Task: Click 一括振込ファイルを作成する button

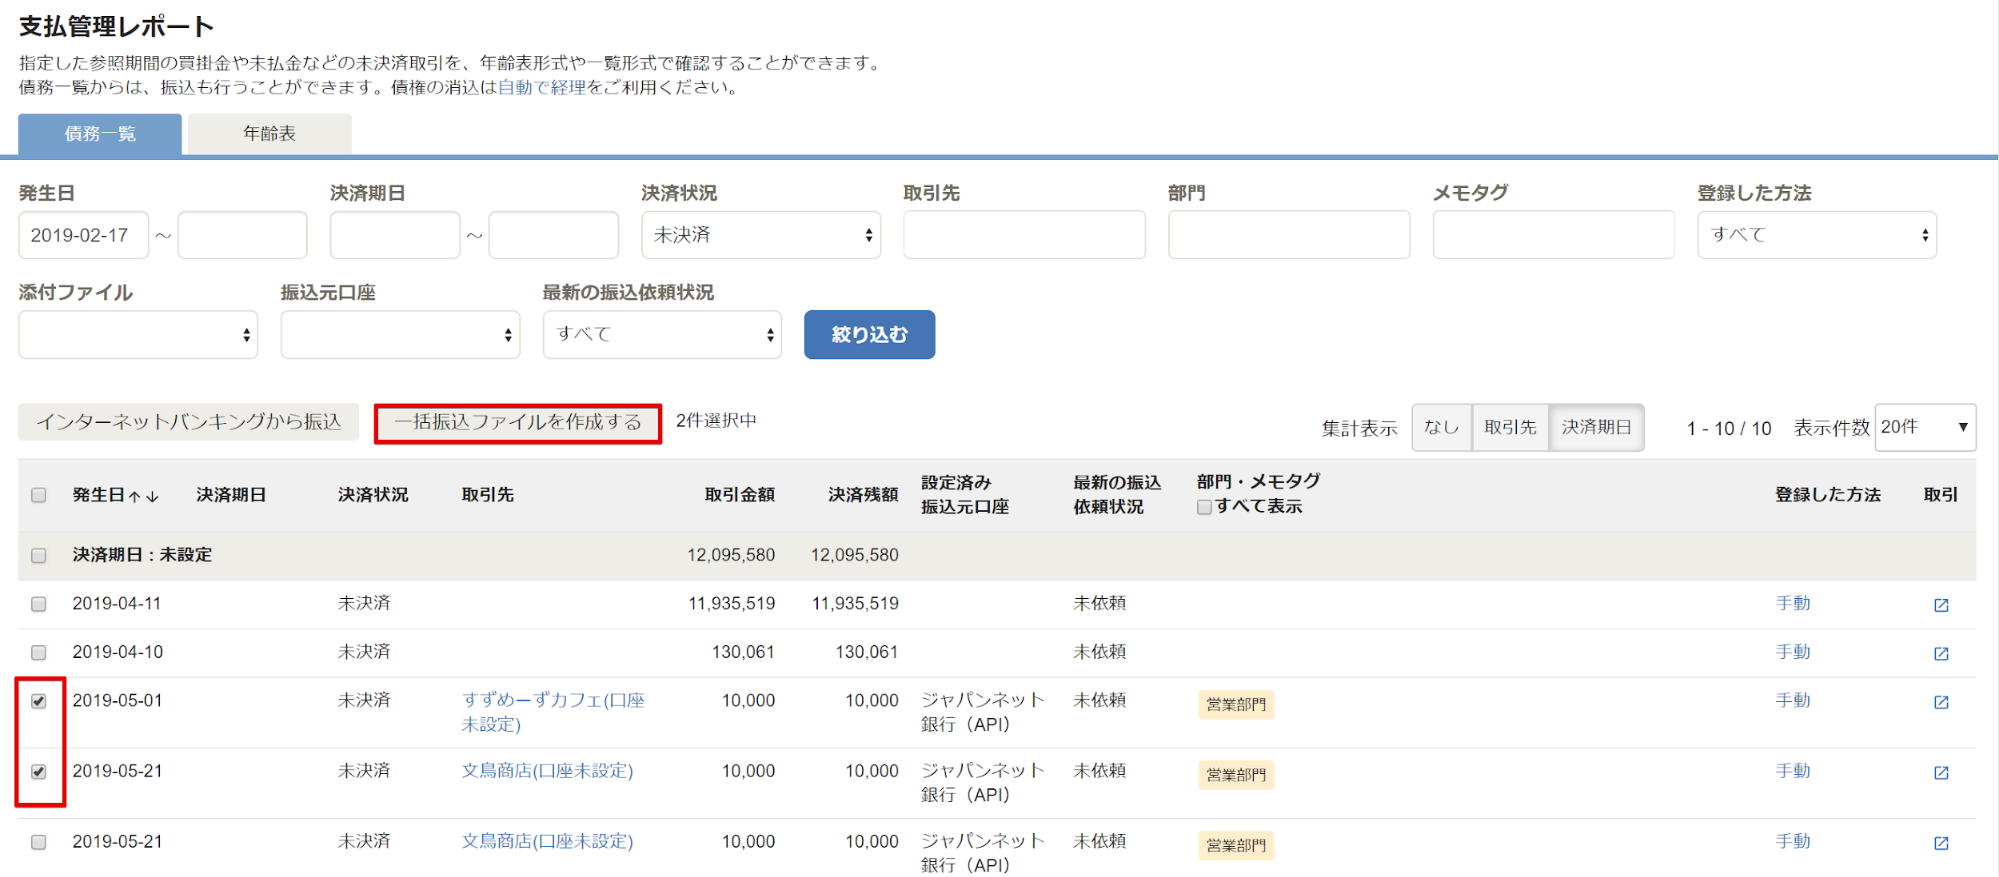Action: (x=518, y=423)
